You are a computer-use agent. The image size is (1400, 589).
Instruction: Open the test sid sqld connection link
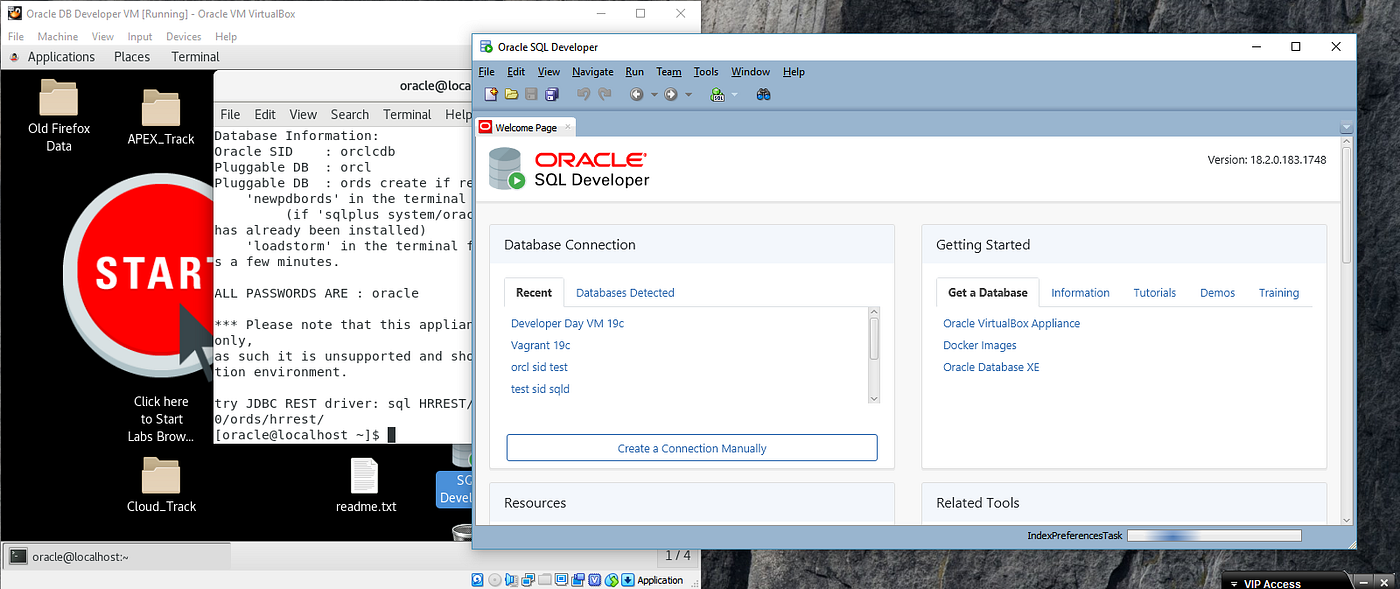coord(540,389)
